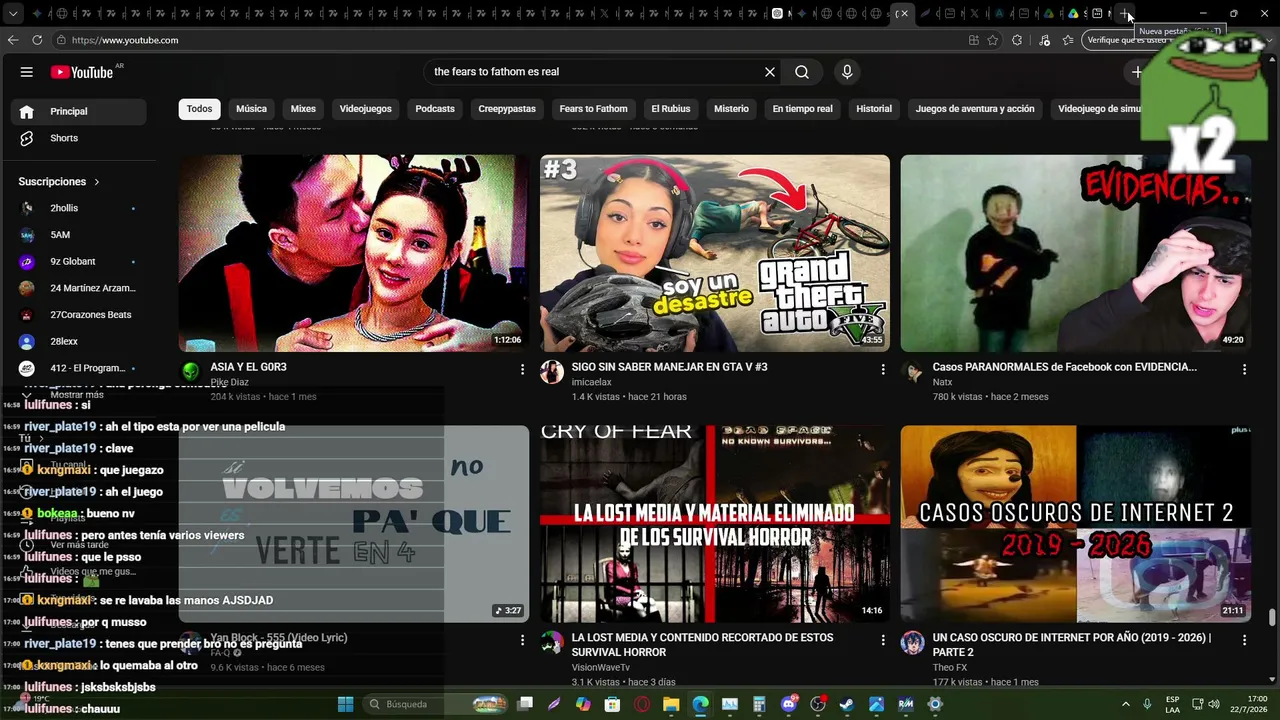Open Microsoft Edge from the taskbar
This screenshot has height=720, width=1280.
pos(700,704)
